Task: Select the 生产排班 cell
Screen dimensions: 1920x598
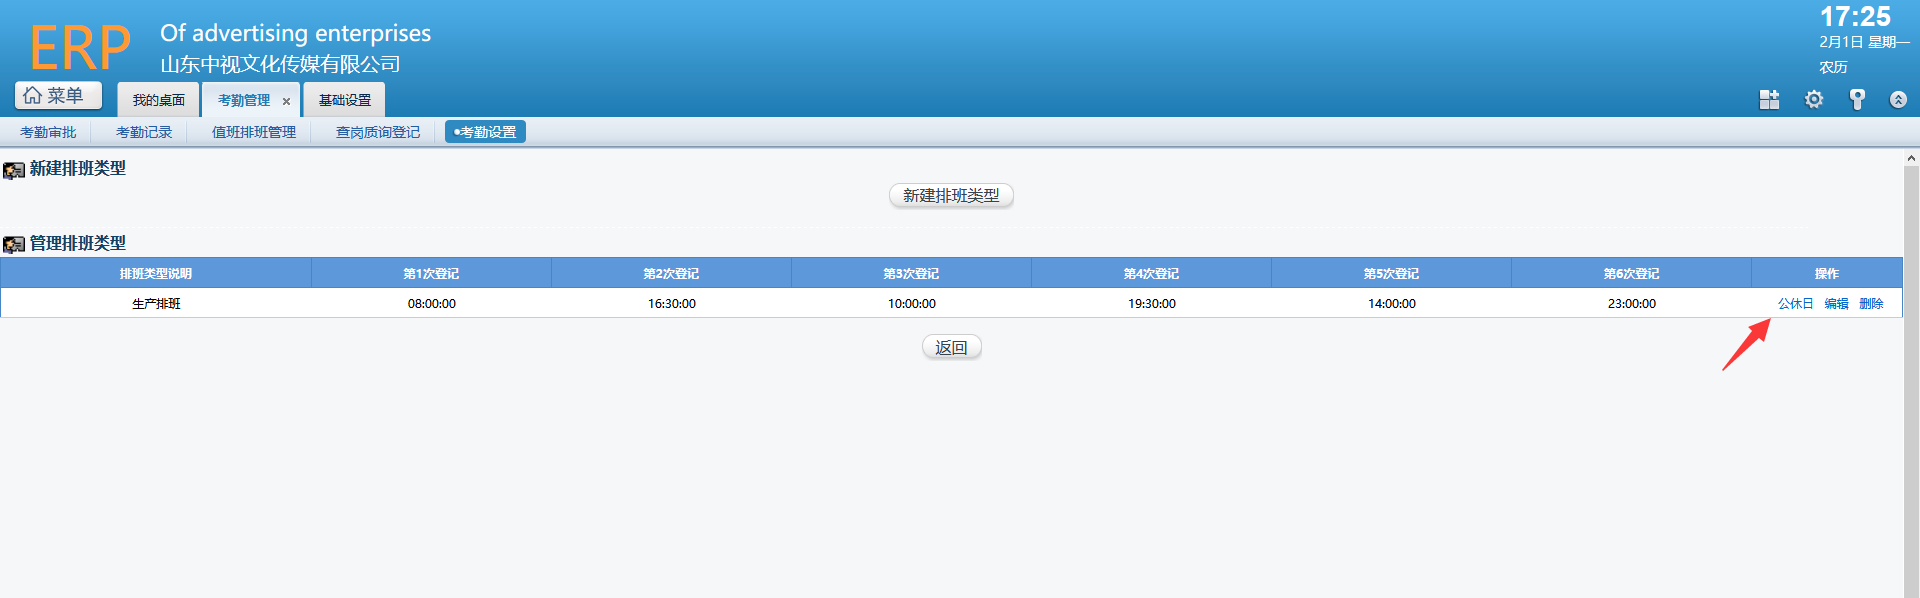Action: (x=156, y=303)
